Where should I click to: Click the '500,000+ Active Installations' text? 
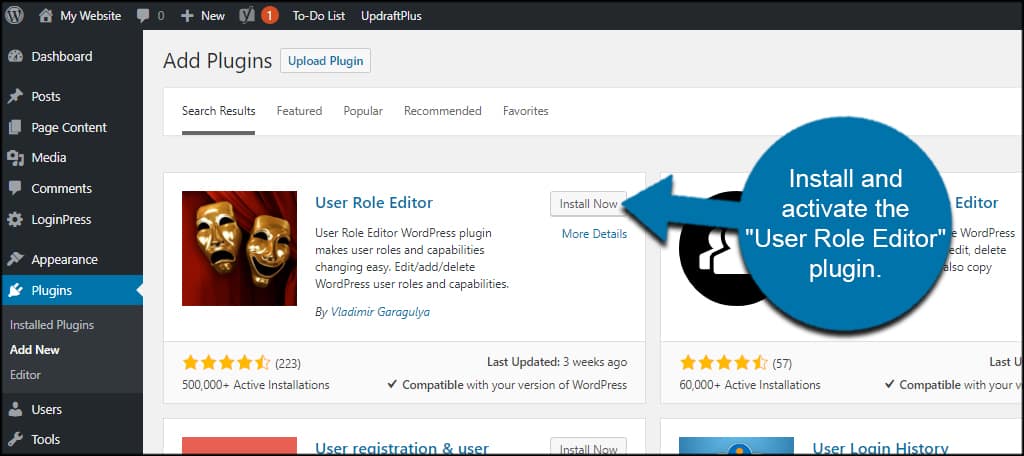click(256, 385)
